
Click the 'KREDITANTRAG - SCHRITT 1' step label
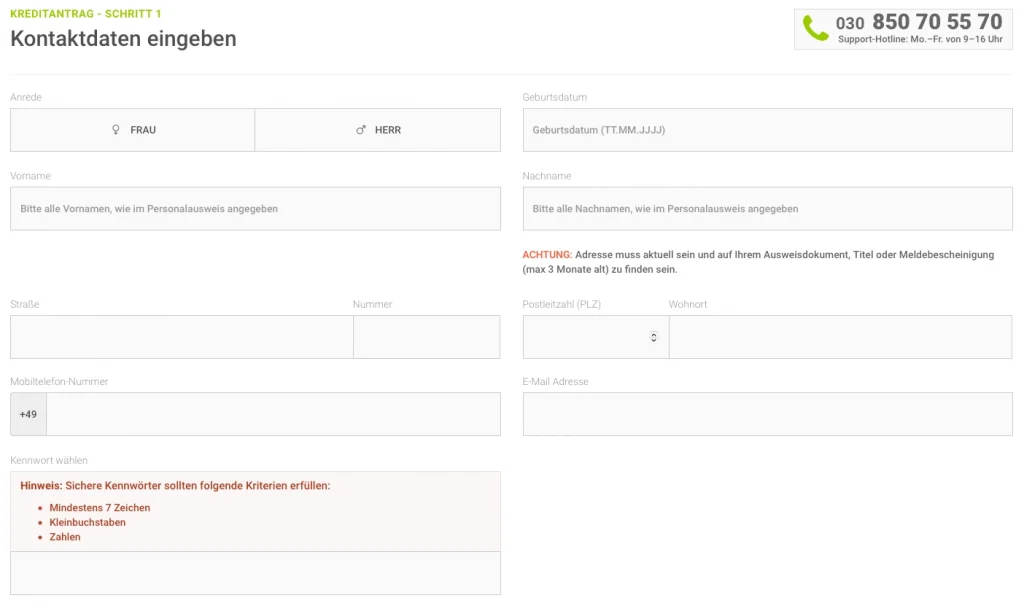coord(85,14)
